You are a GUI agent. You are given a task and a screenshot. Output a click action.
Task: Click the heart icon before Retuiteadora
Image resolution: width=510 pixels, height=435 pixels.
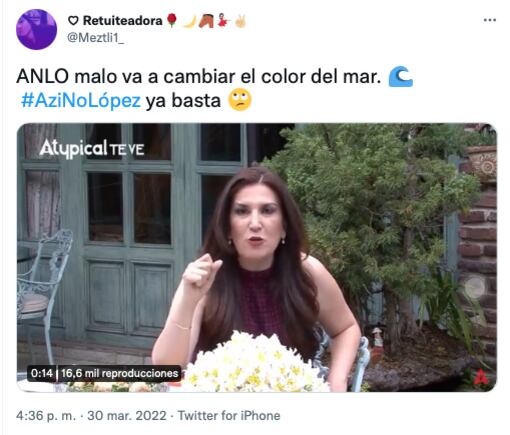[73, 21]
